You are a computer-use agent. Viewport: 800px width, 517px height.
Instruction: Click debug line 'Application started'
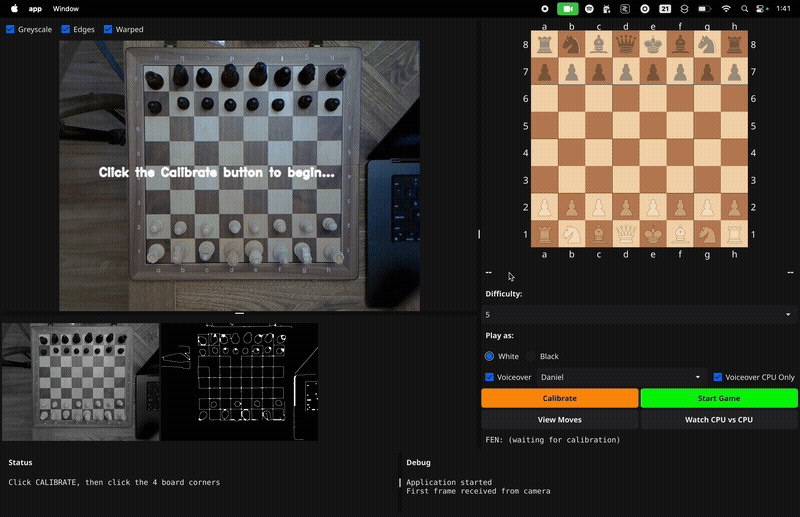click(449, 482)
